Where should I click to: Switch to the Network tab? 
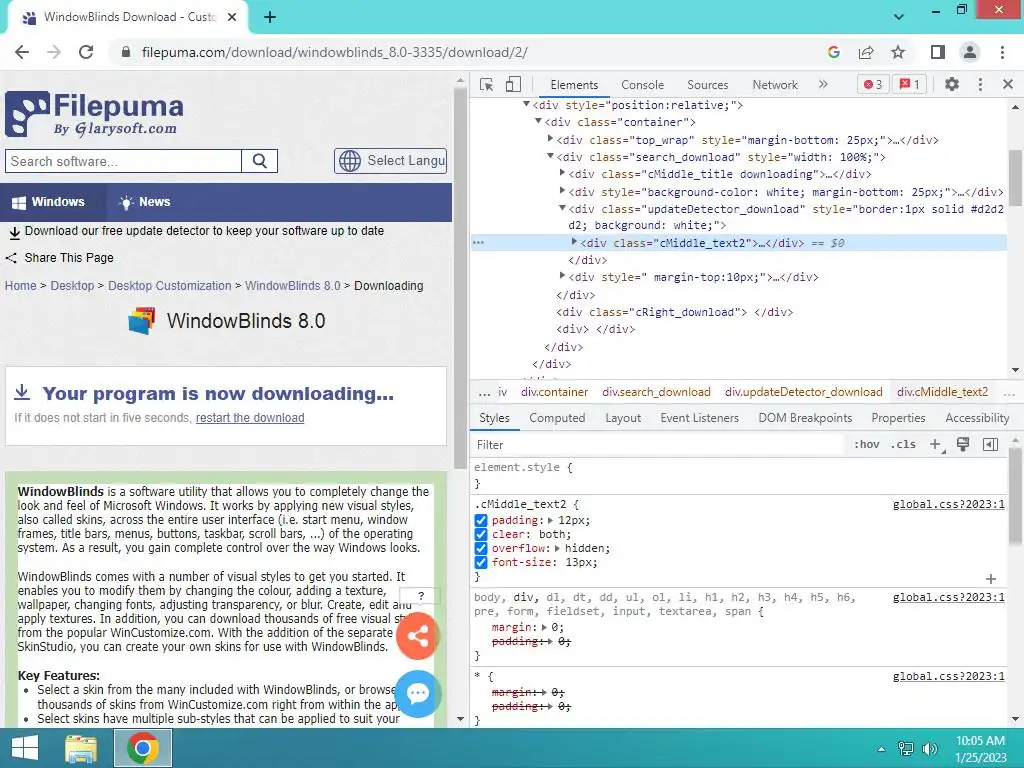point(775,85)
